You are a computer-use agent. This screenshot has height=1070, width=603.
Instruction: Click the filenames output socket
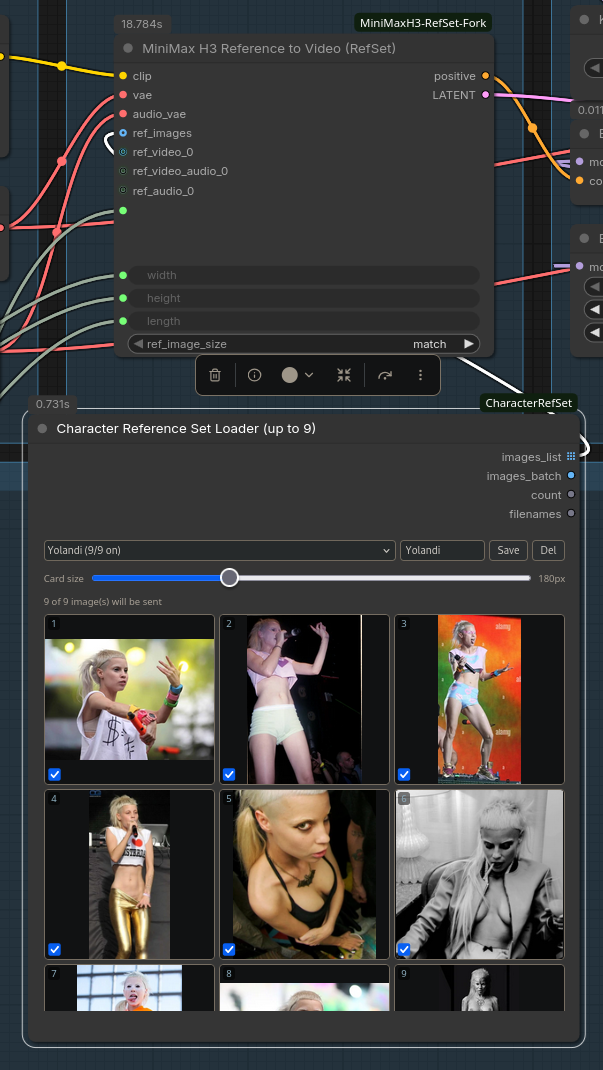[571, 514]
